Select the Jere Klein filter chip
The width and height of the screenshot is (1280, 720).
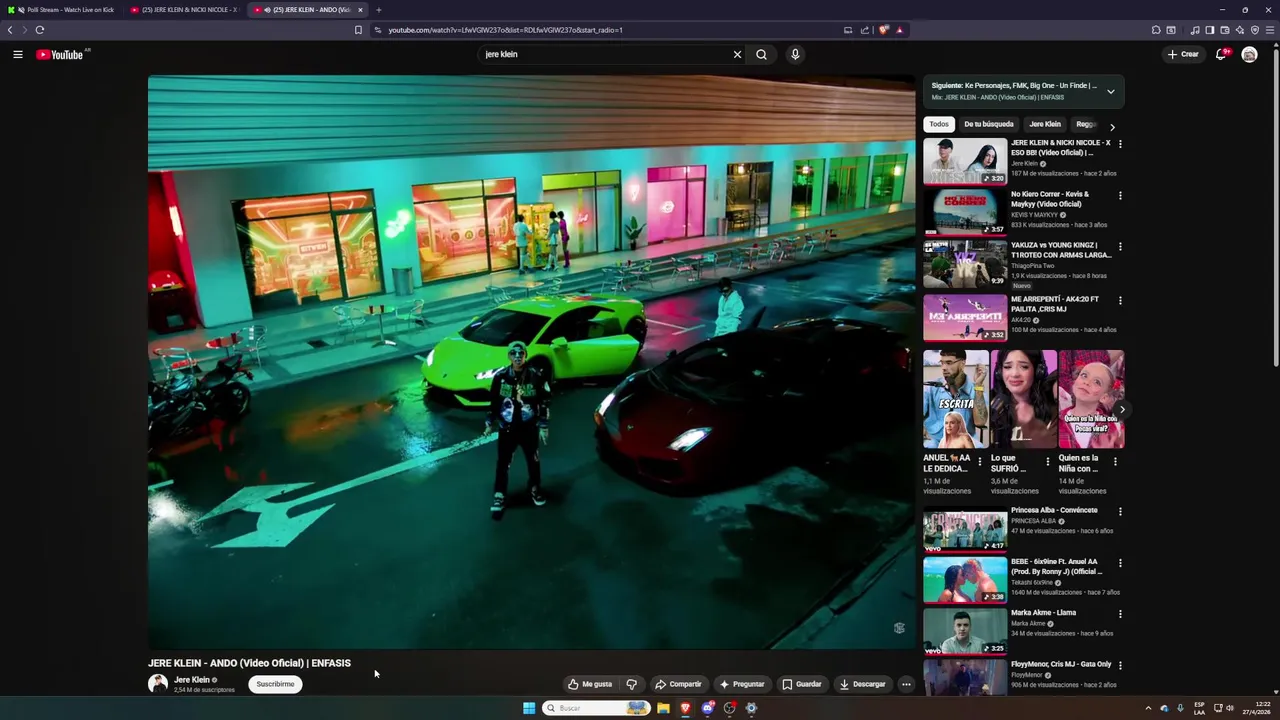click(x=1045, y=124)
